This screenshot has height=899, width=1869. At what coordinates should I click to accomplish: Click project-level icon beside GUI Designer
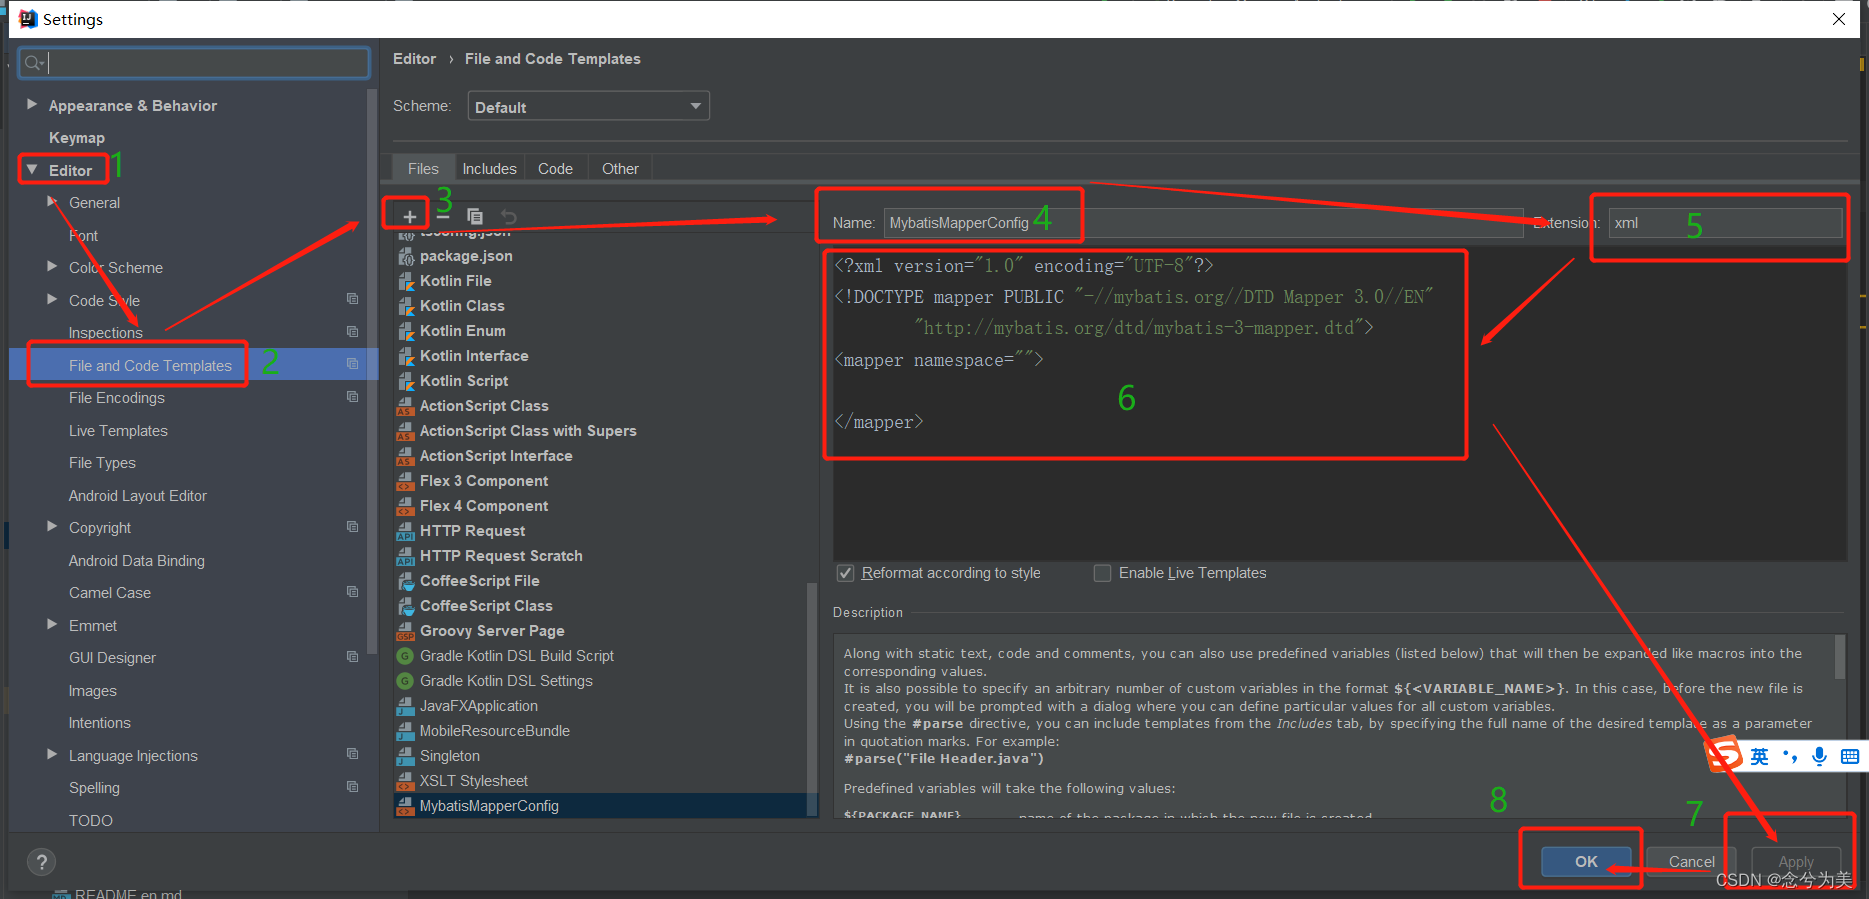352,657
